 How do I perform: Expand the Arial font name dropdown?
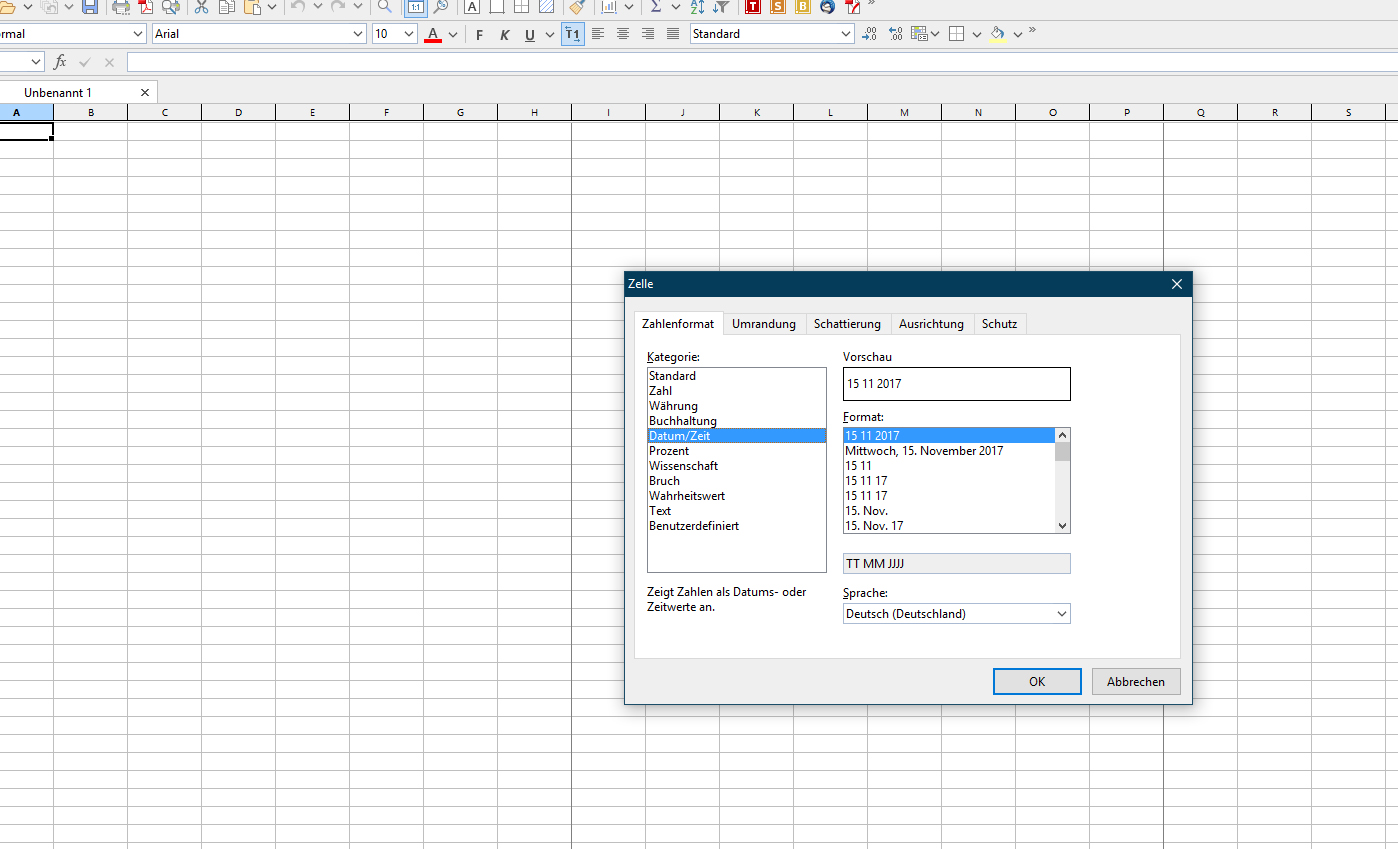pos(359,34)
